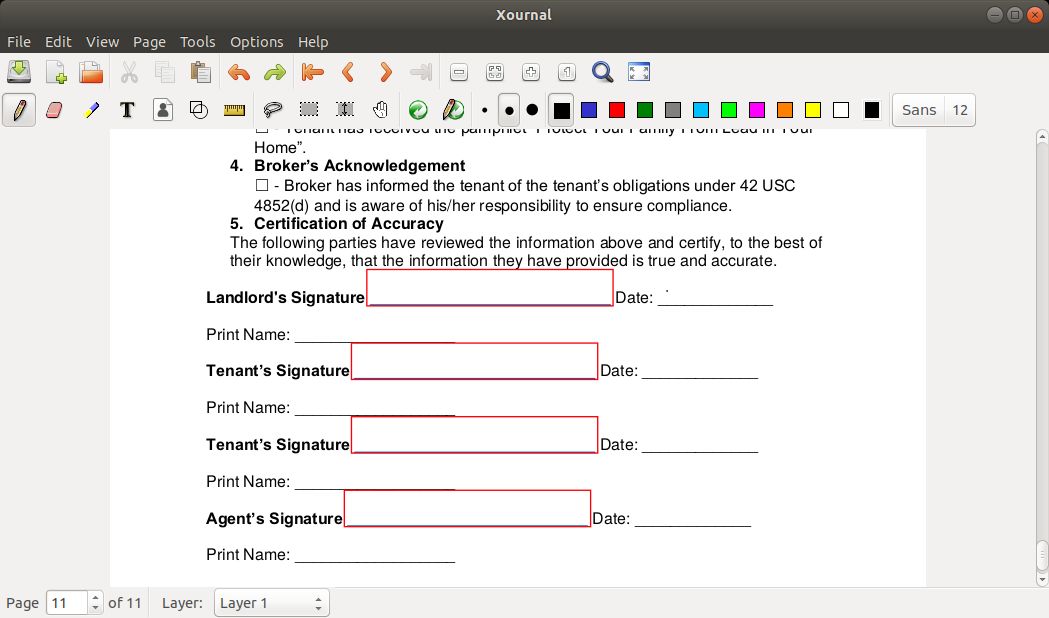Click the Undo arrow icon
The image size is (1049, 618).
[238, 72]
